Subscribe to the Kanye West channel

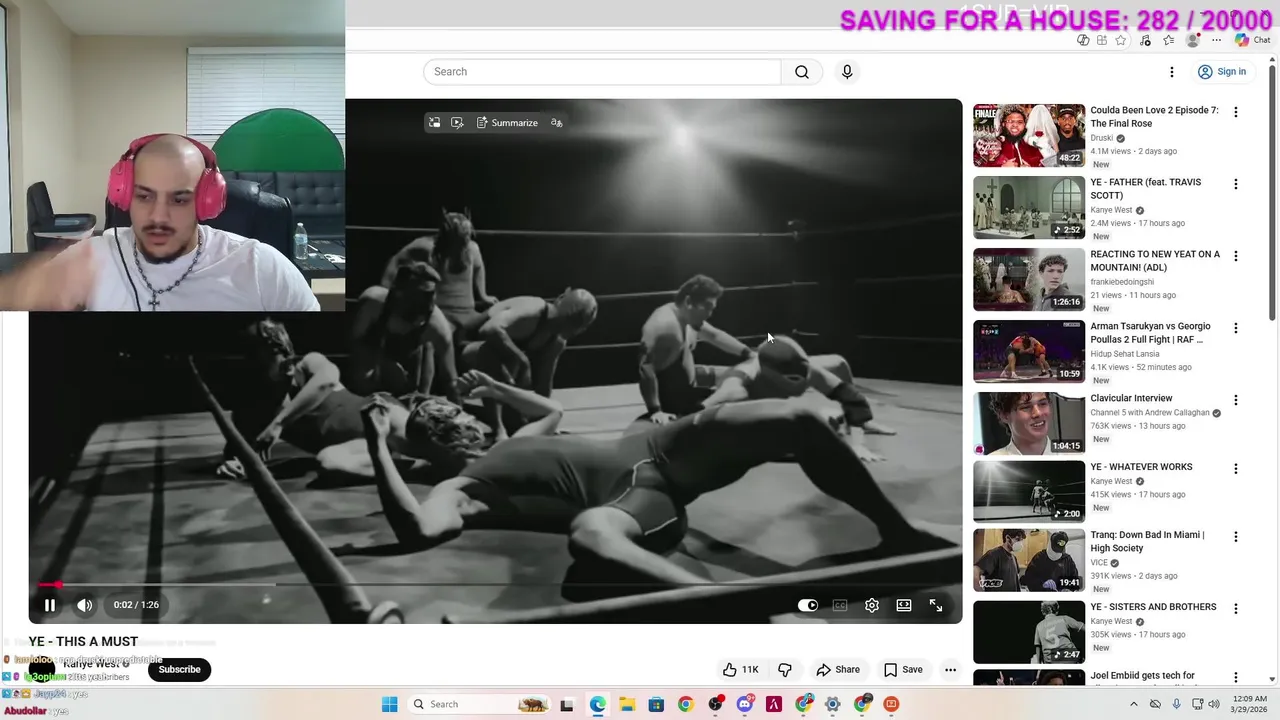(x=180, y=670)
